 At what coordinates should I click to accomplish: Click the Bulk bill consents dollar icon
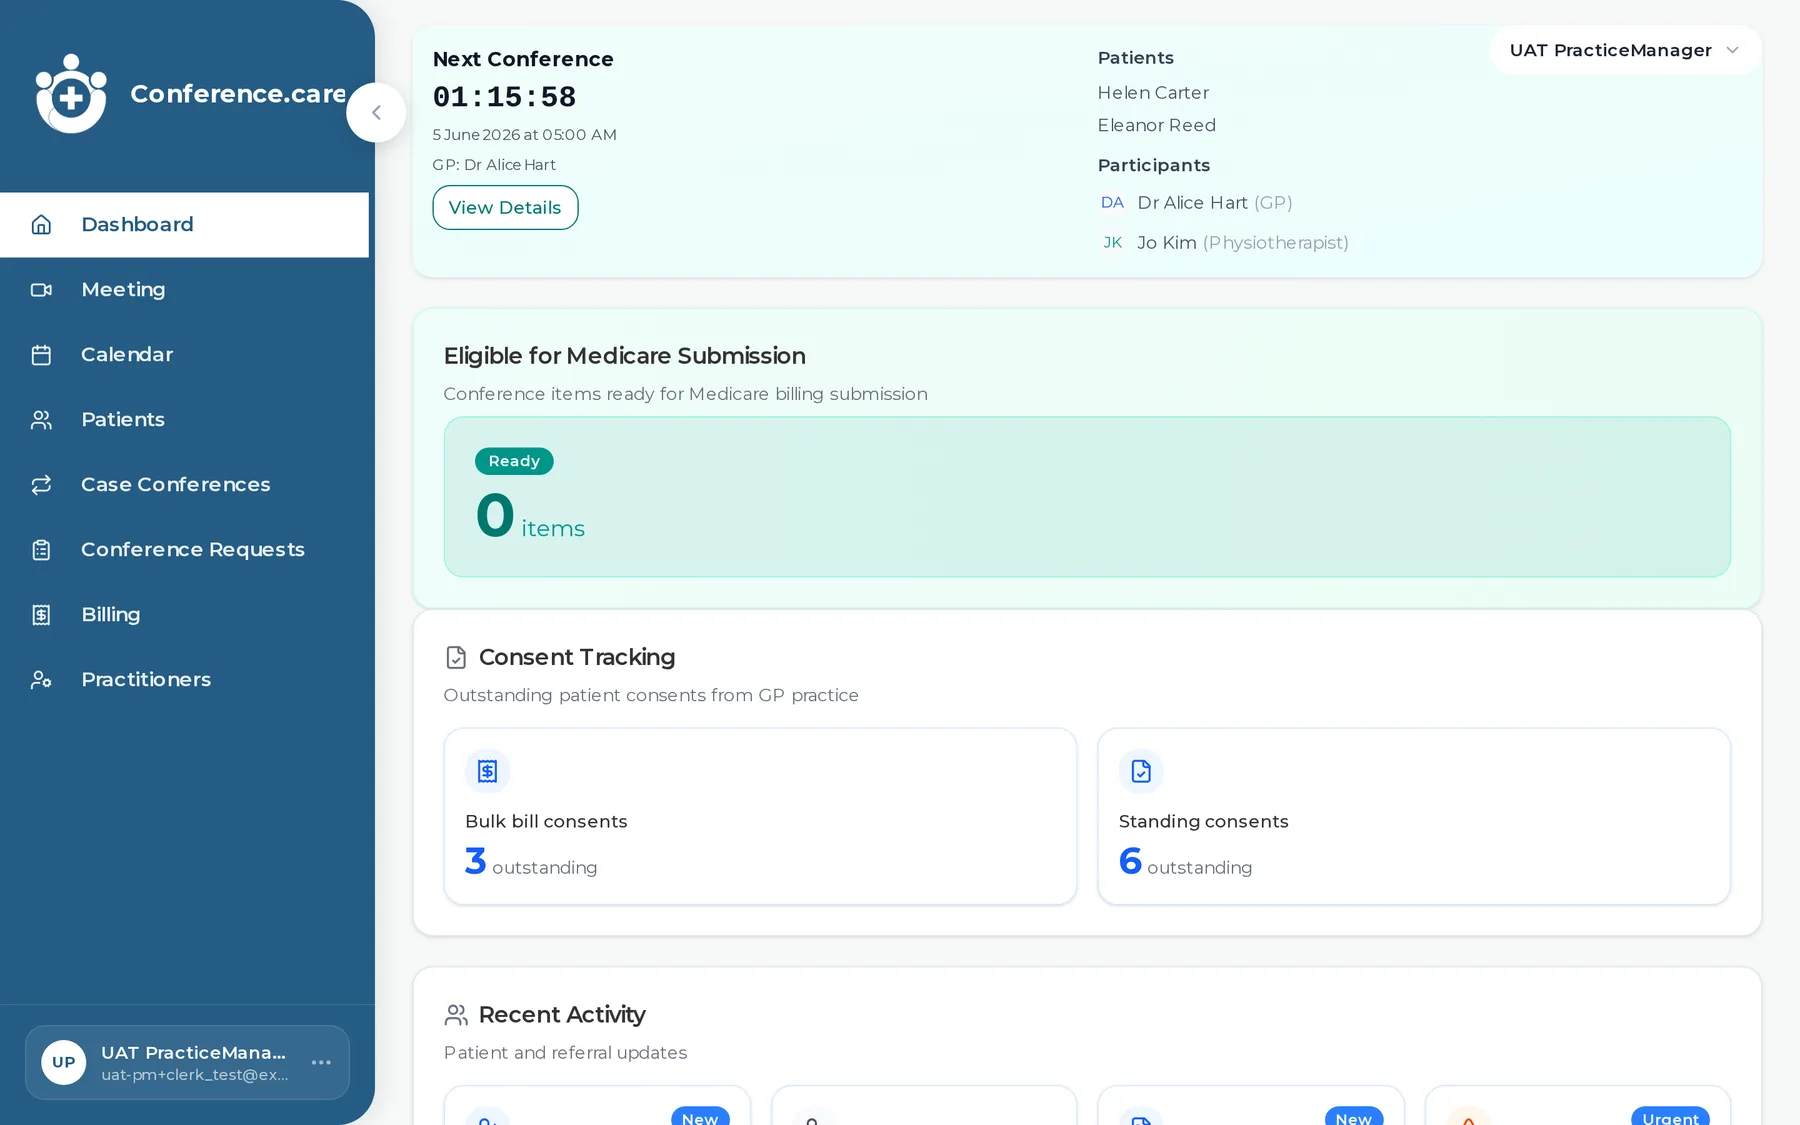pos(487,771)
